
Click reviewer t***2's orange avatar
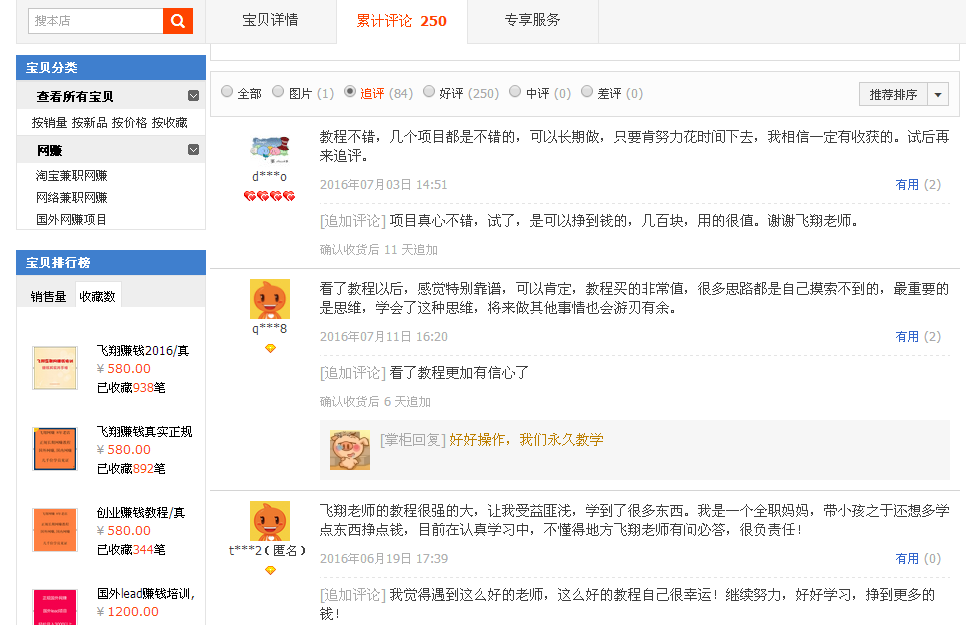coord(269,521)
